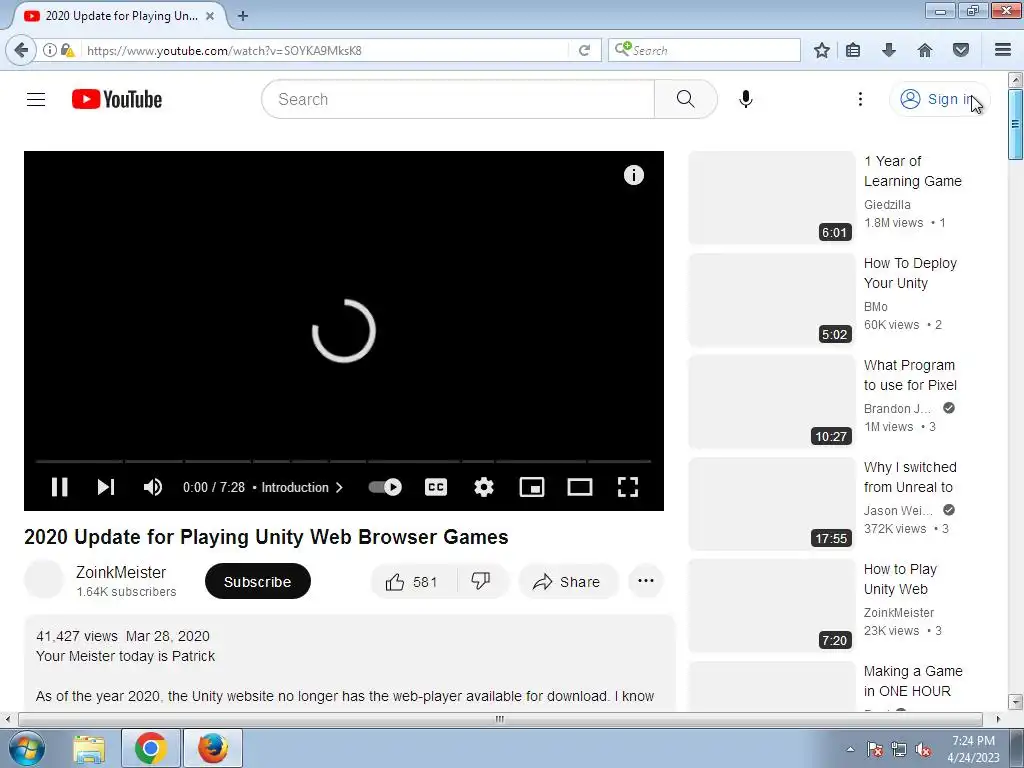Reload the page with refresh icon
The image size is (1024, 768).
[584, 50]
